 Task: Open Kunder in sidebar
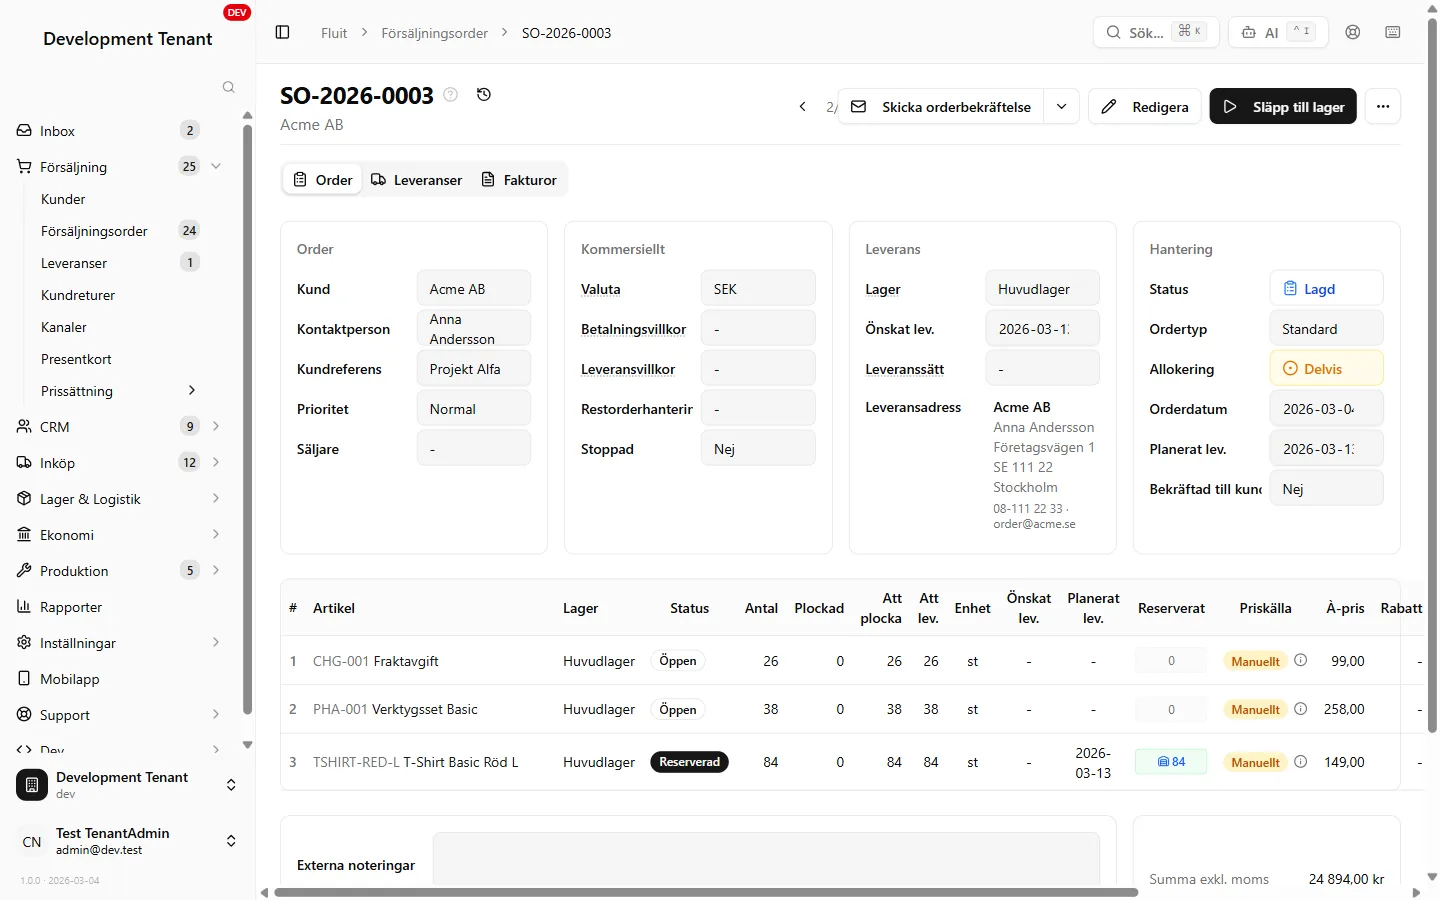[x=63, y=199]
